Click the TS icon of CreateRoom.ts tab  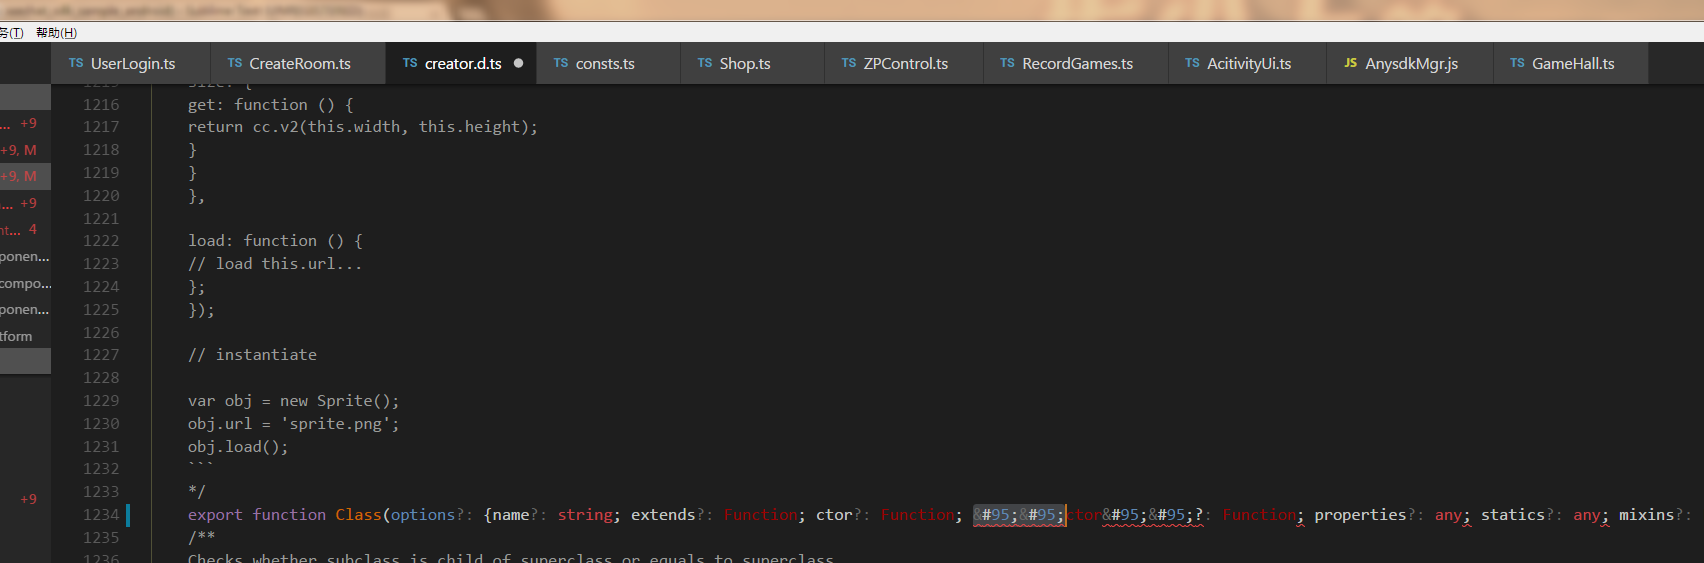coord(235,63)
